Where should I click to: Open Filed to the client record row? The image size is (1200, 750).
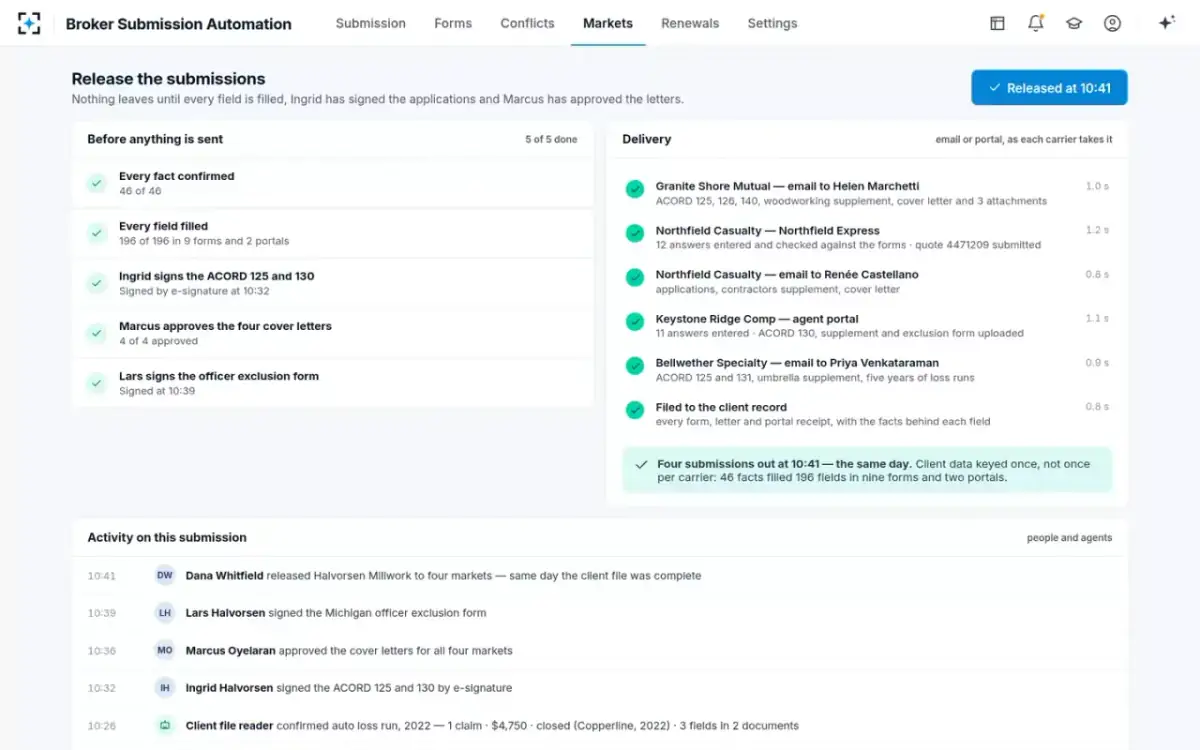pos(867,414)
